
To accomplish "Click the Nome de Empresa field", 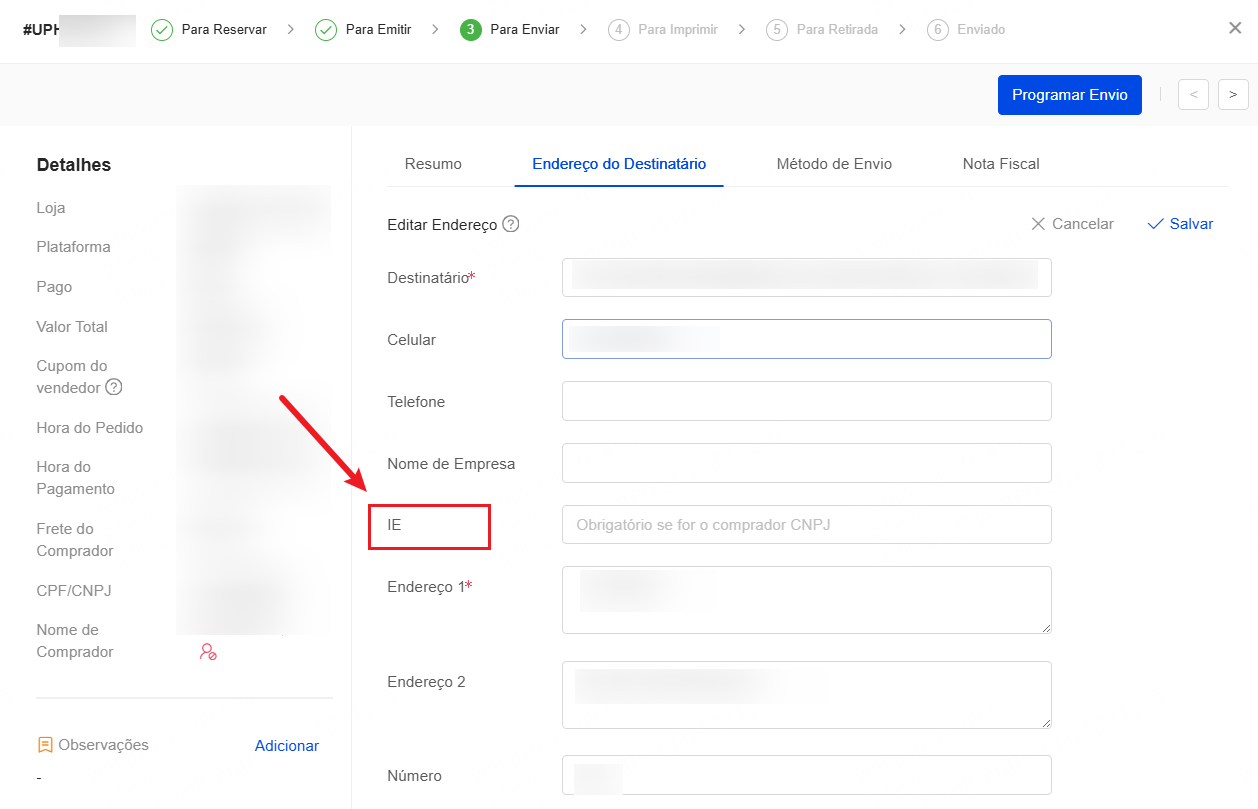I will click(x=807, y=463).
